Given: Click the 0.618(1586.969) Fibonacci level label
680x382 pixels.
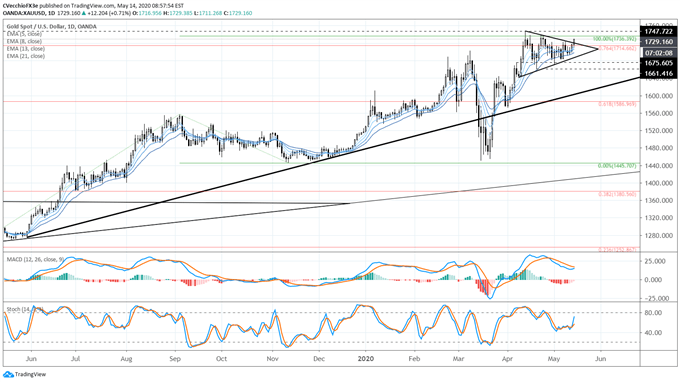Looking at the screenshot, I should point(617,104).
